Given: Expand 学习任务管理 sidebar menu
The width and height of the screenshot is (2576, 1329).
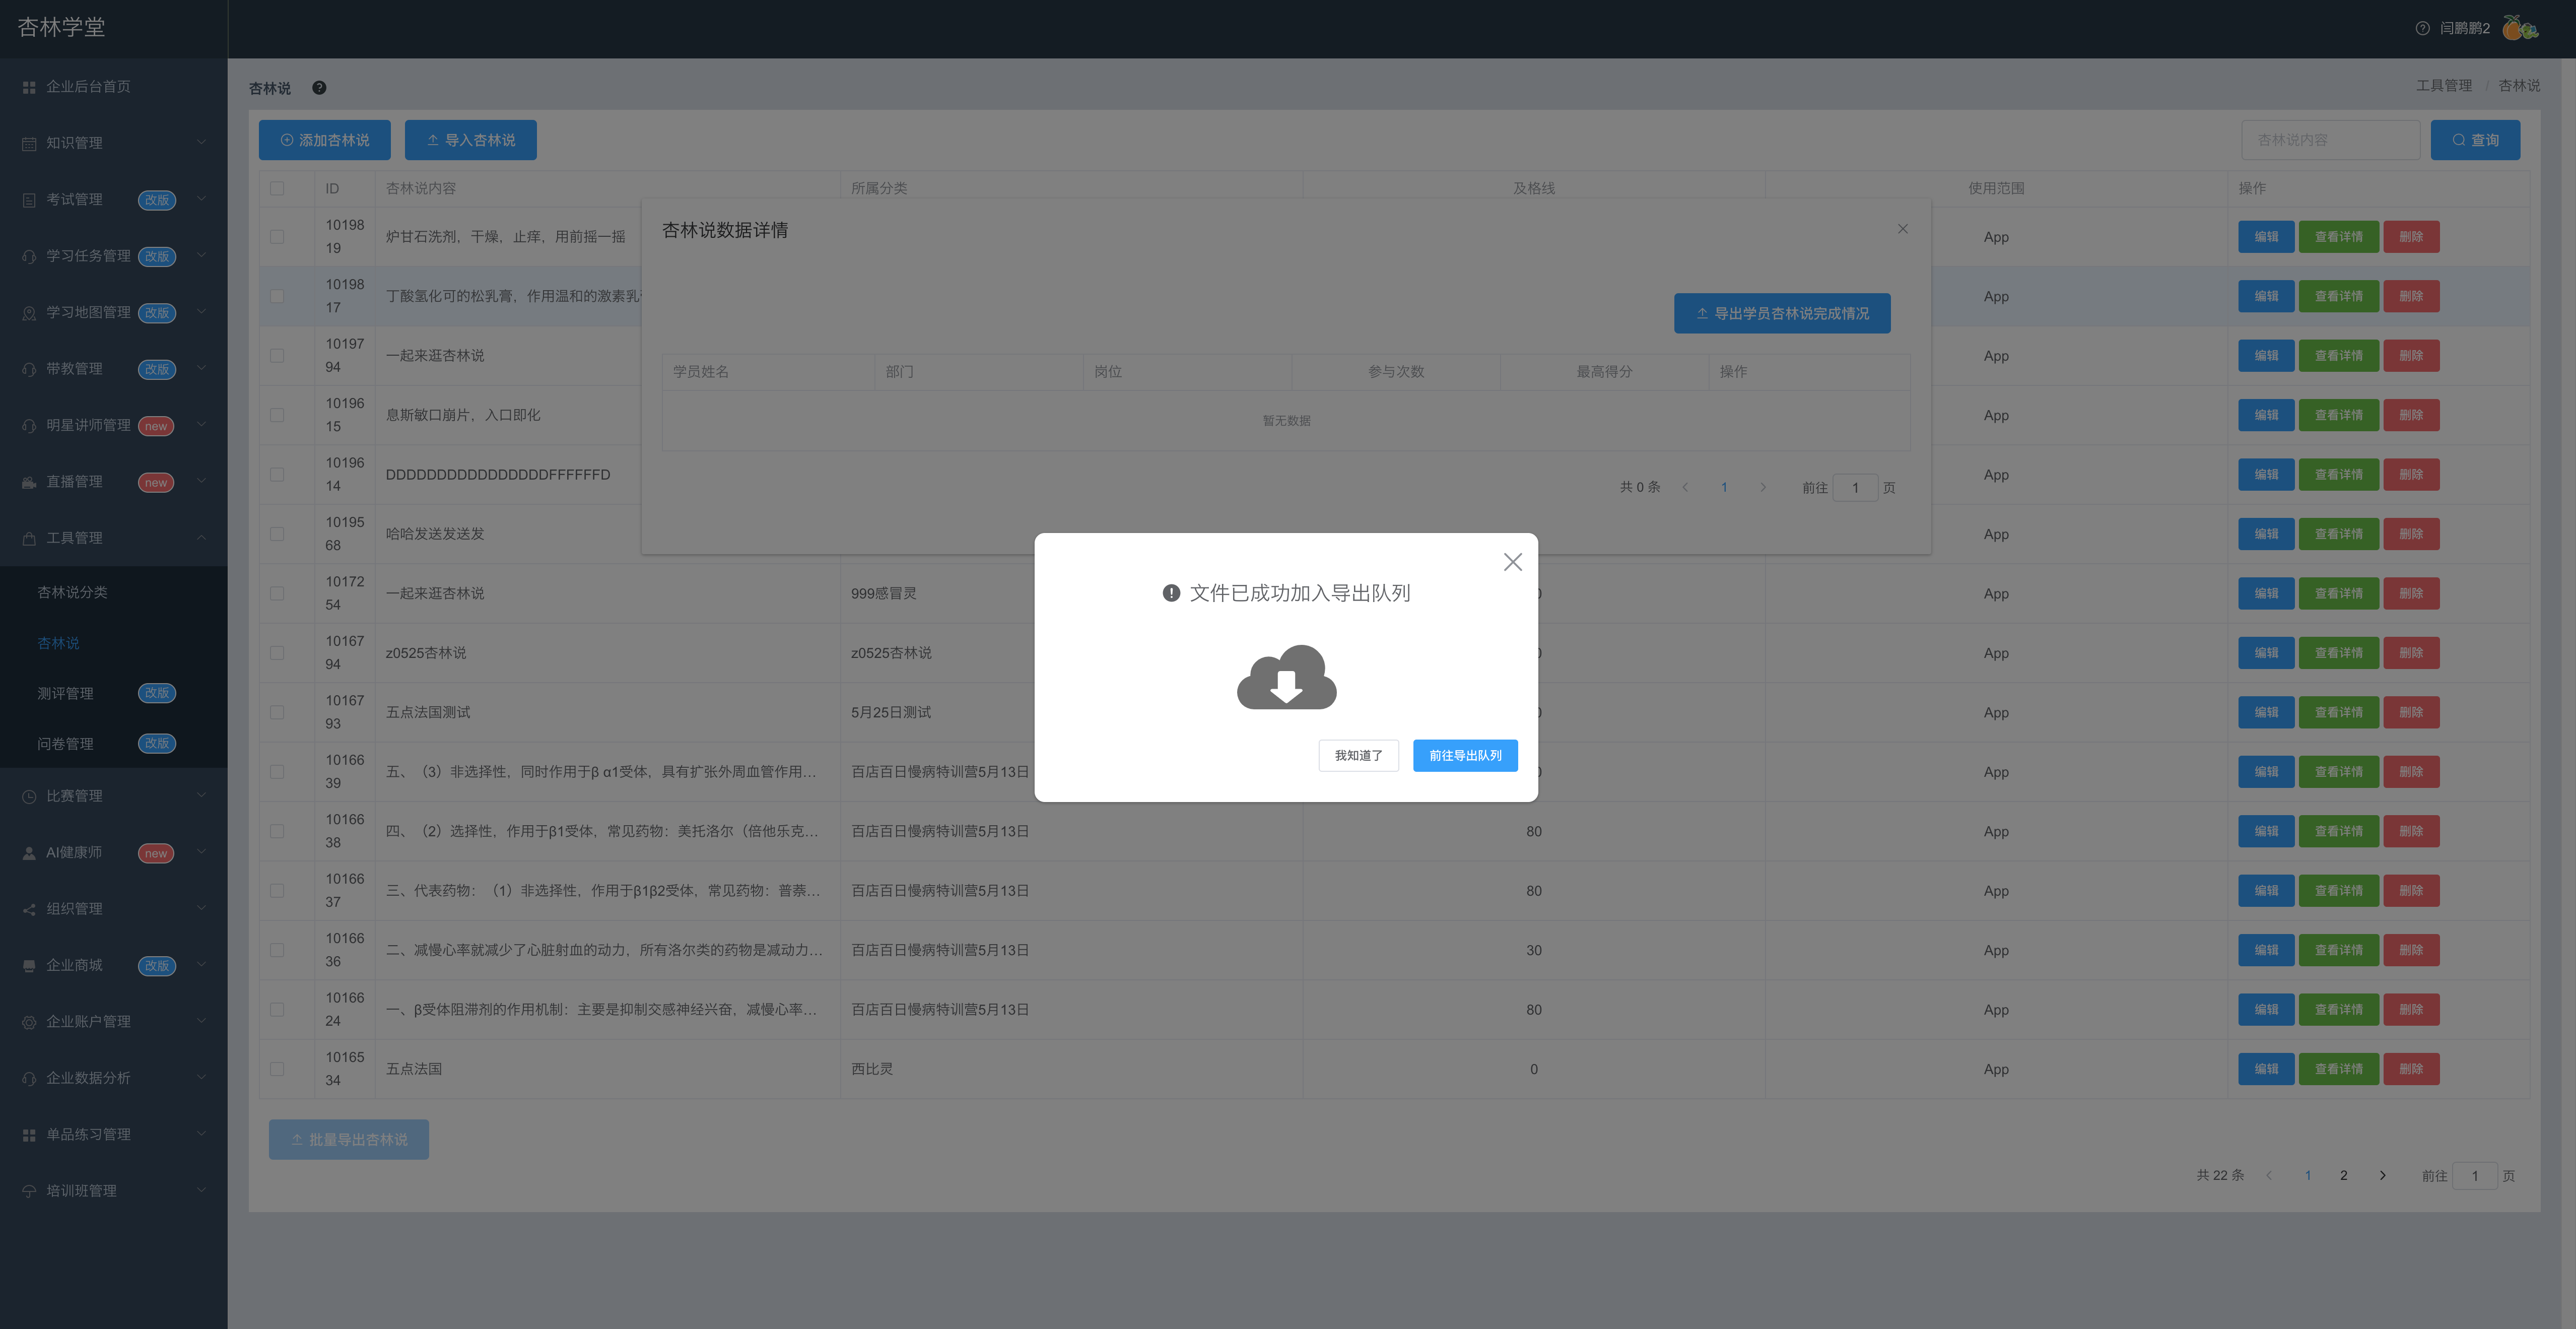Looking at the screenshot, I should pyautogui.click(x=113, y=256).
